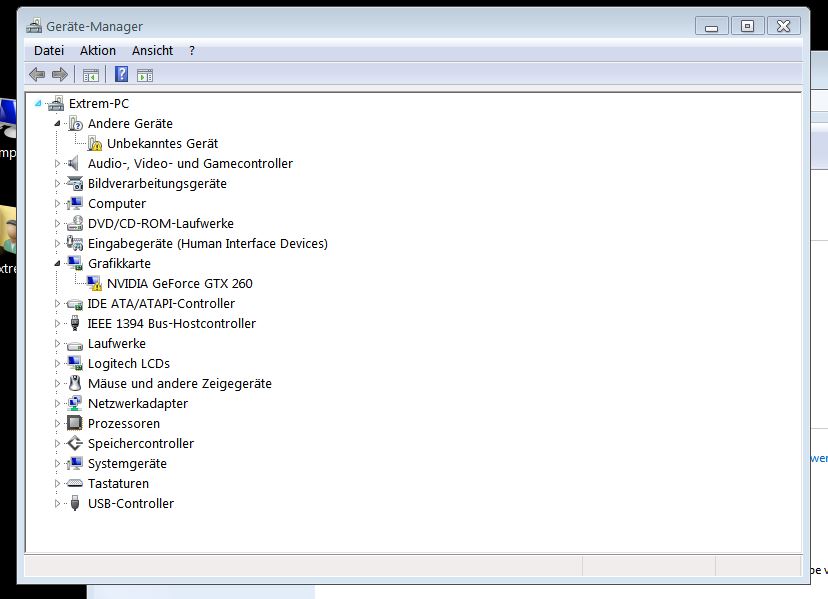This screenshot has width=828, height=599.
Task: Click the Andere Geräte question mark icon
Action: (x=76, y=124)
